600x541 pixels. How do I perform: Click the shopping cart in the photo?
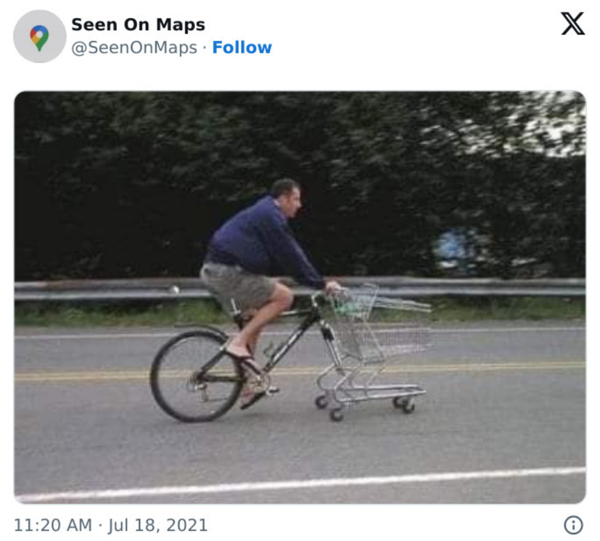(373, 350)
